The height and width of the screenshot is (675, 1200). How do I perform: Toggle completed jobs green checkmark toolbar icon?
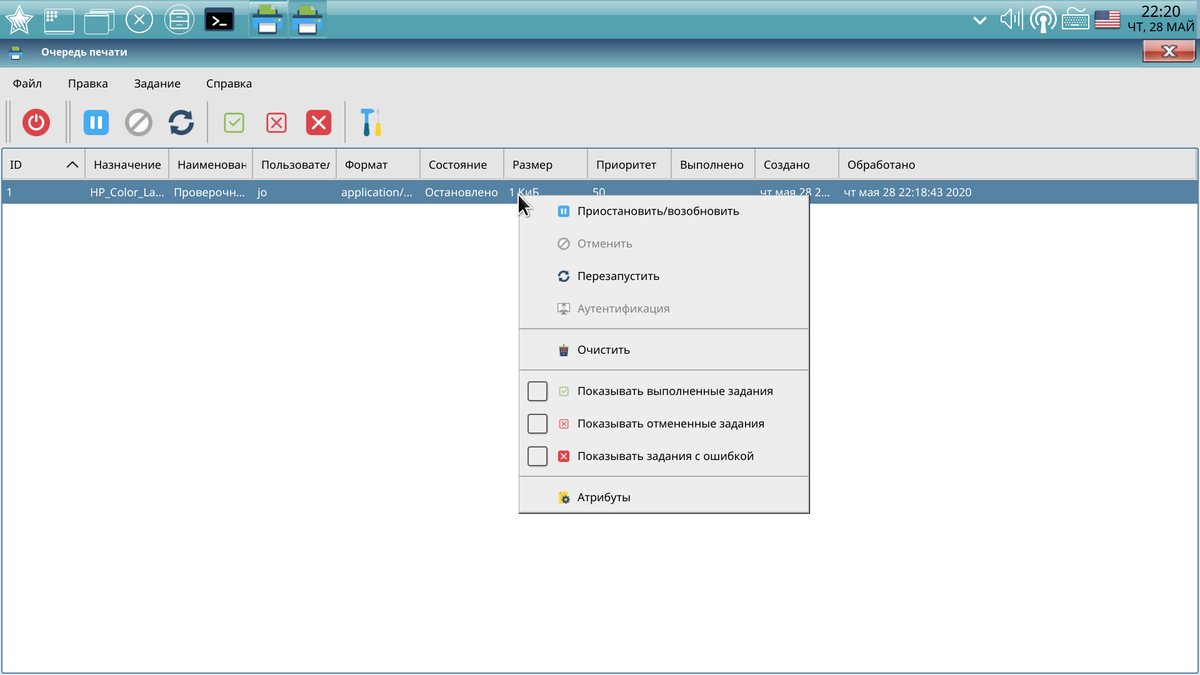click(234, 123)
